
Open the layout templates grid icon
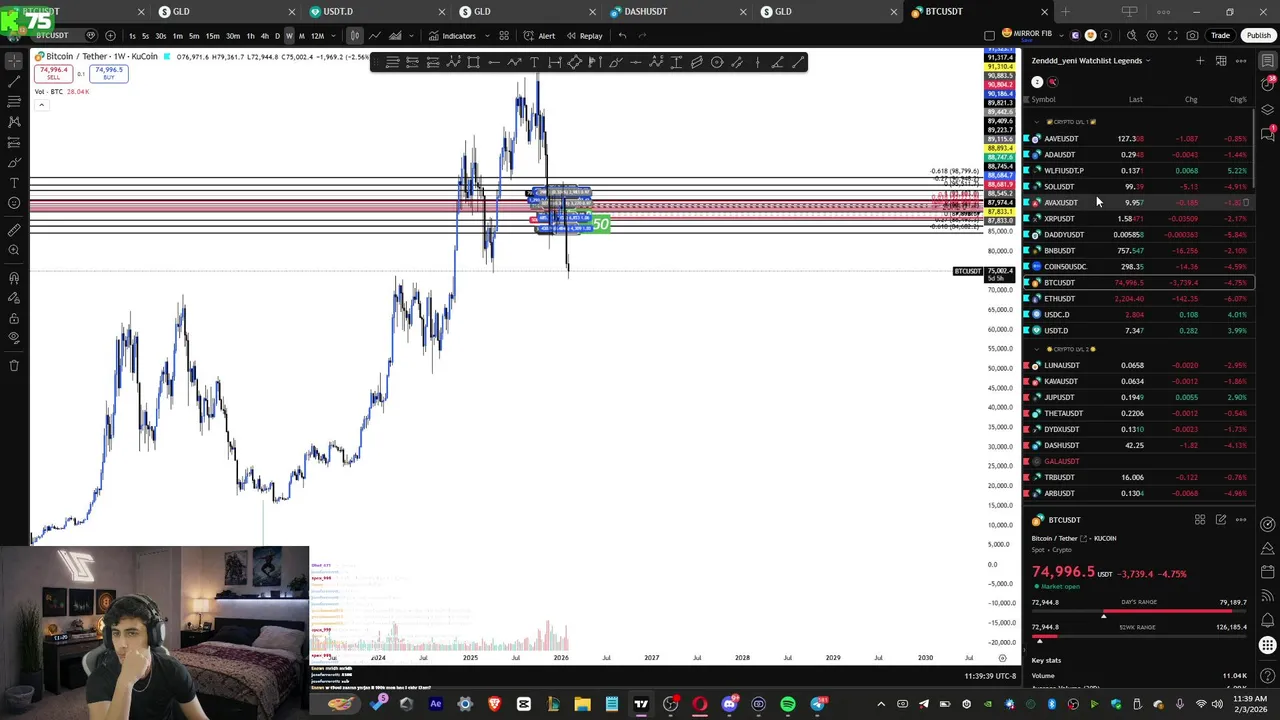(x=504, y=36)
